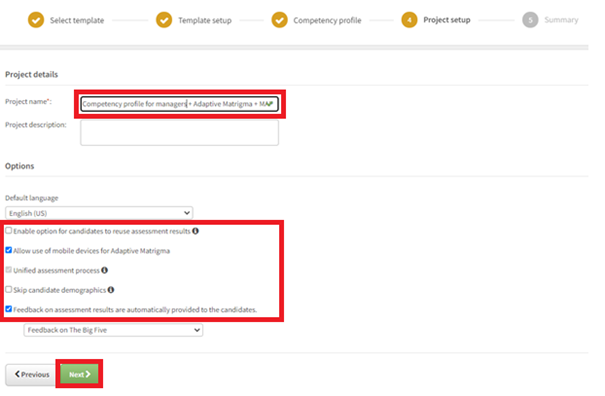Enable option to reuse assessment results checkbox

coord(8,230)
